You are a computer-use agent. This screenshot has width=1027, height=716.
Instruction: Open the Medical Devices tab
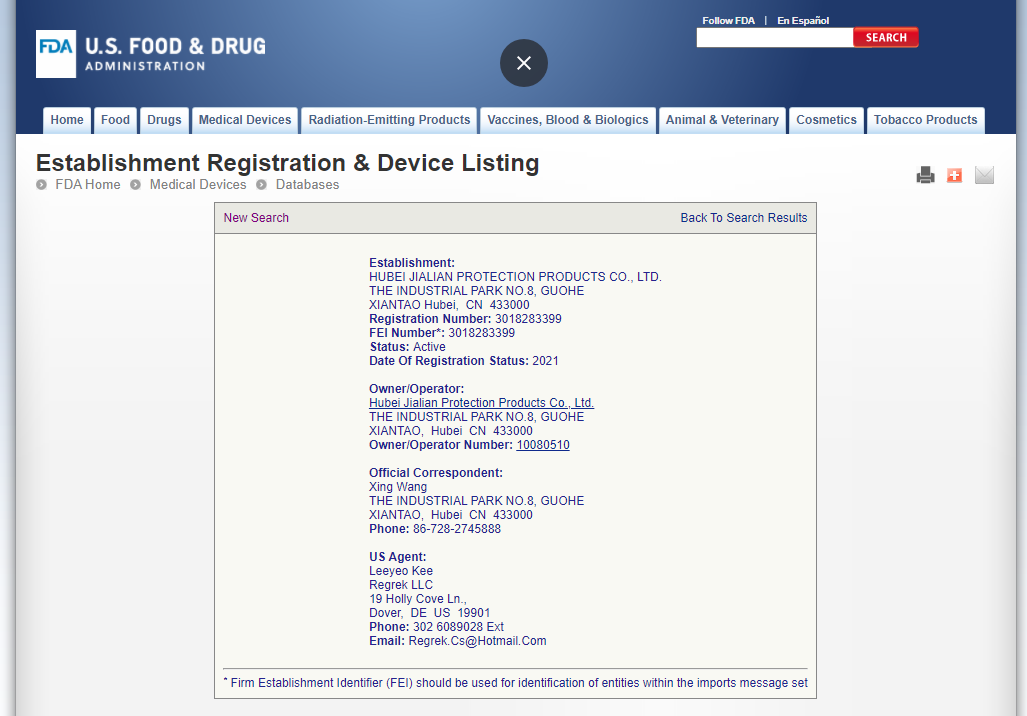245,121
